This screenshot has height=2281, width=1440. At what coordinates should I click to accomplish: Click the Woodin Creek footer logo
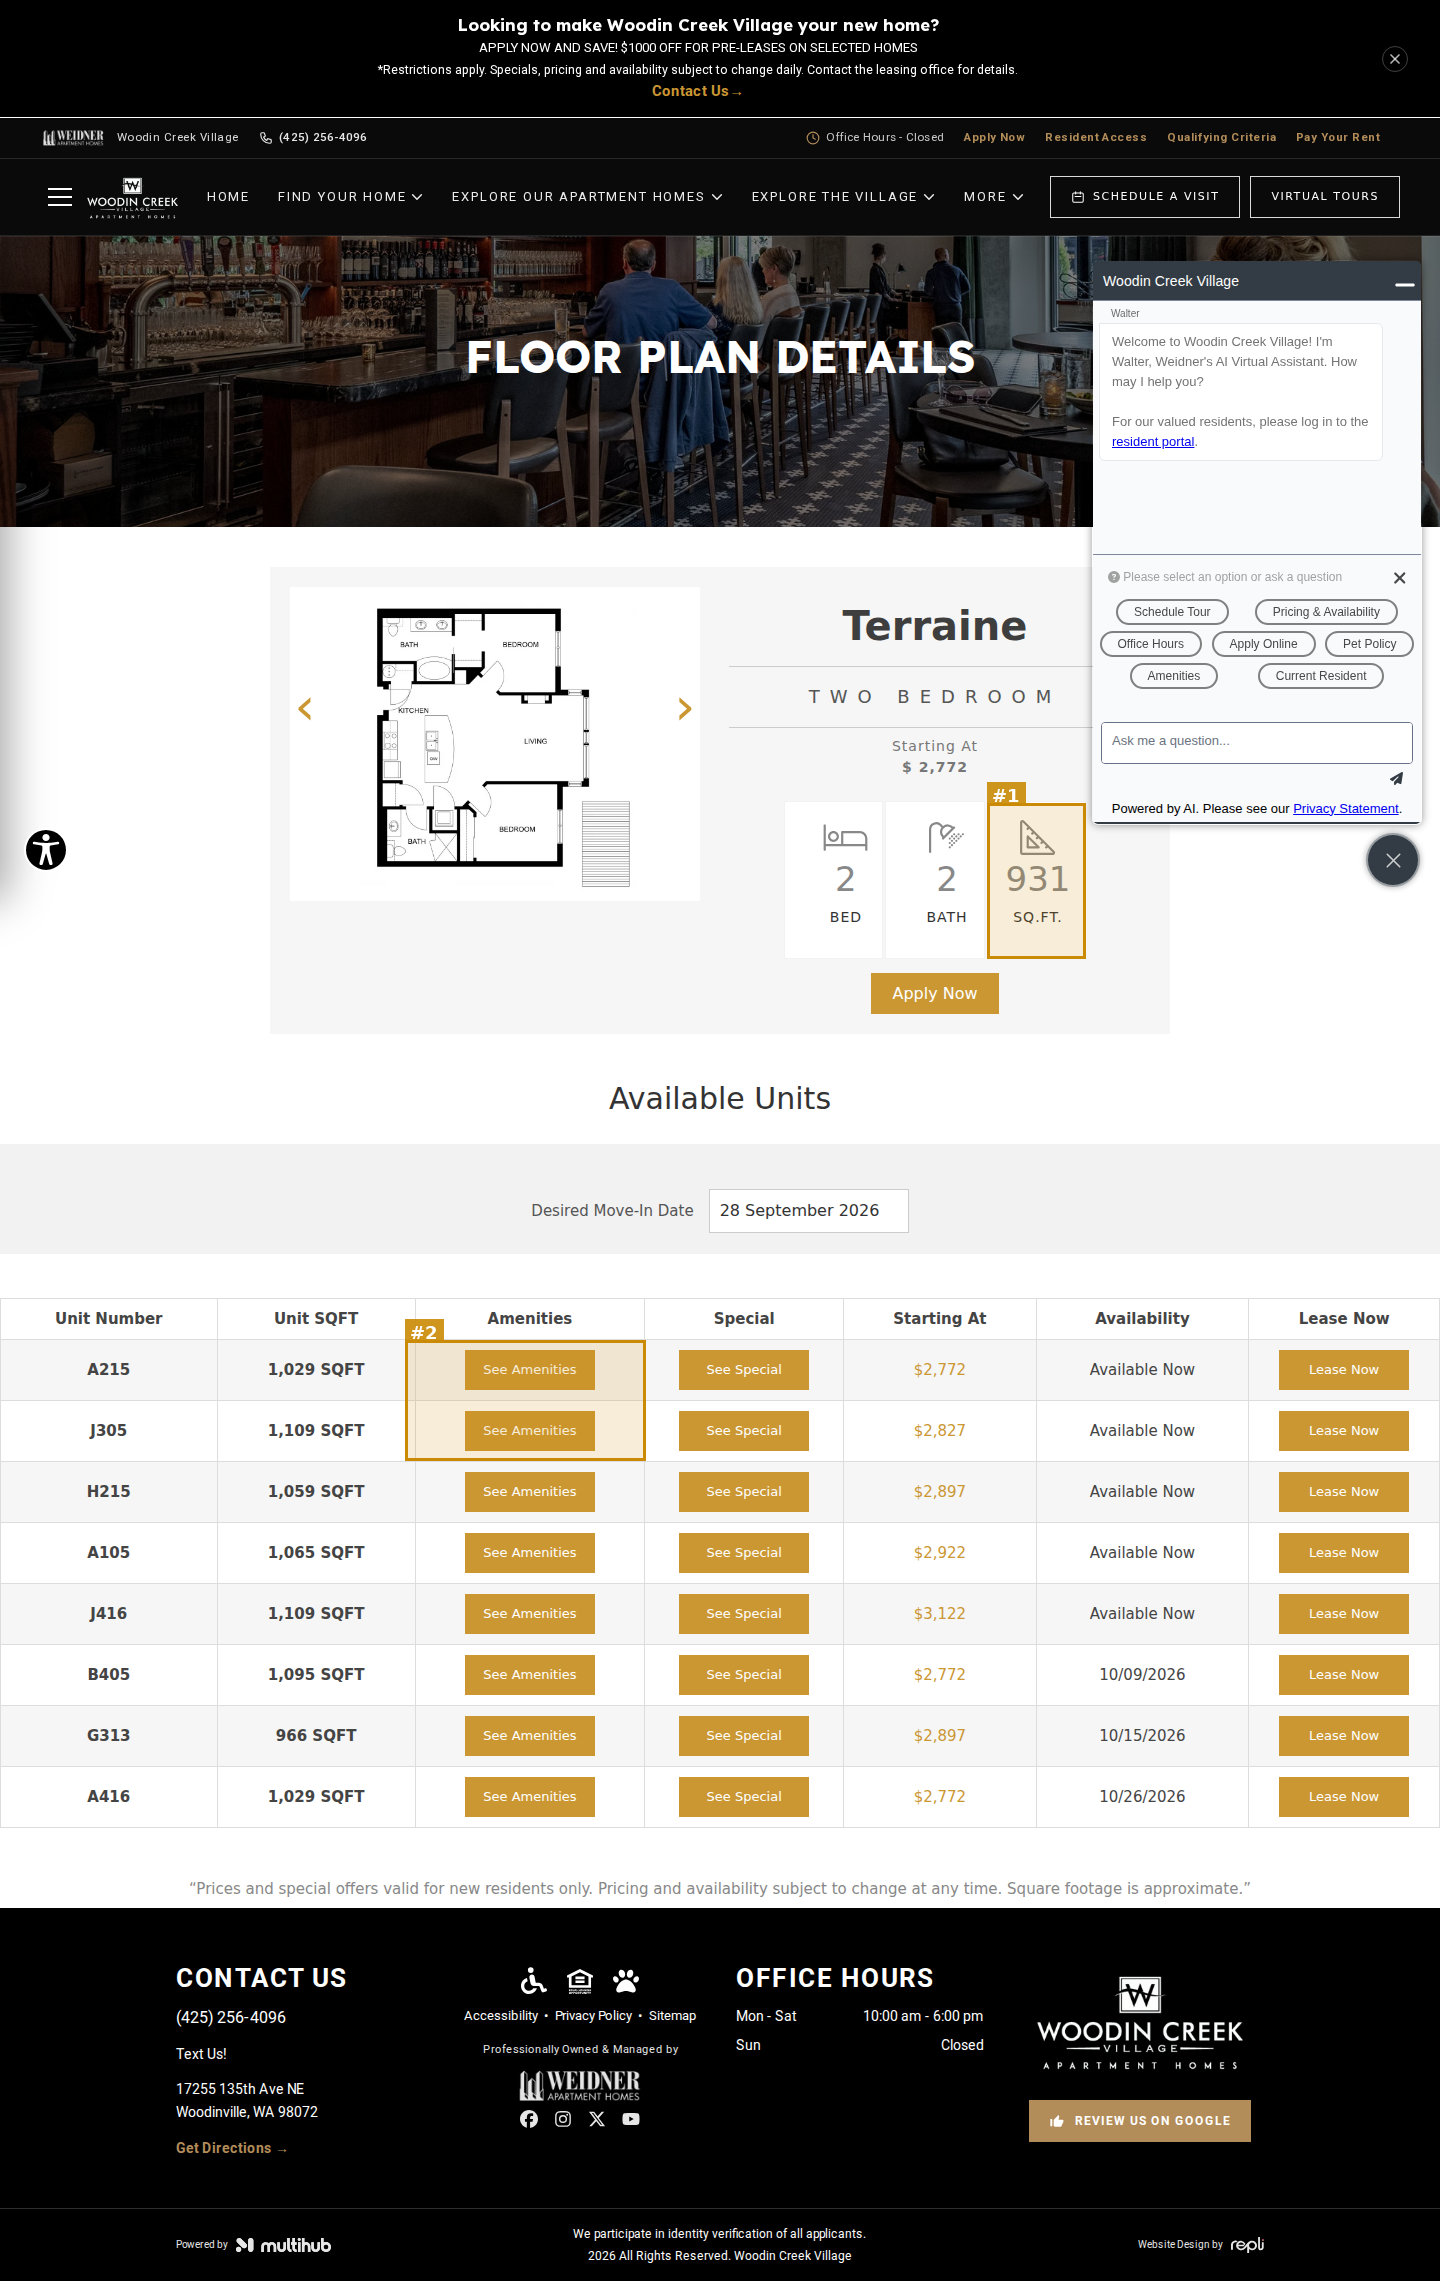1140,2023
